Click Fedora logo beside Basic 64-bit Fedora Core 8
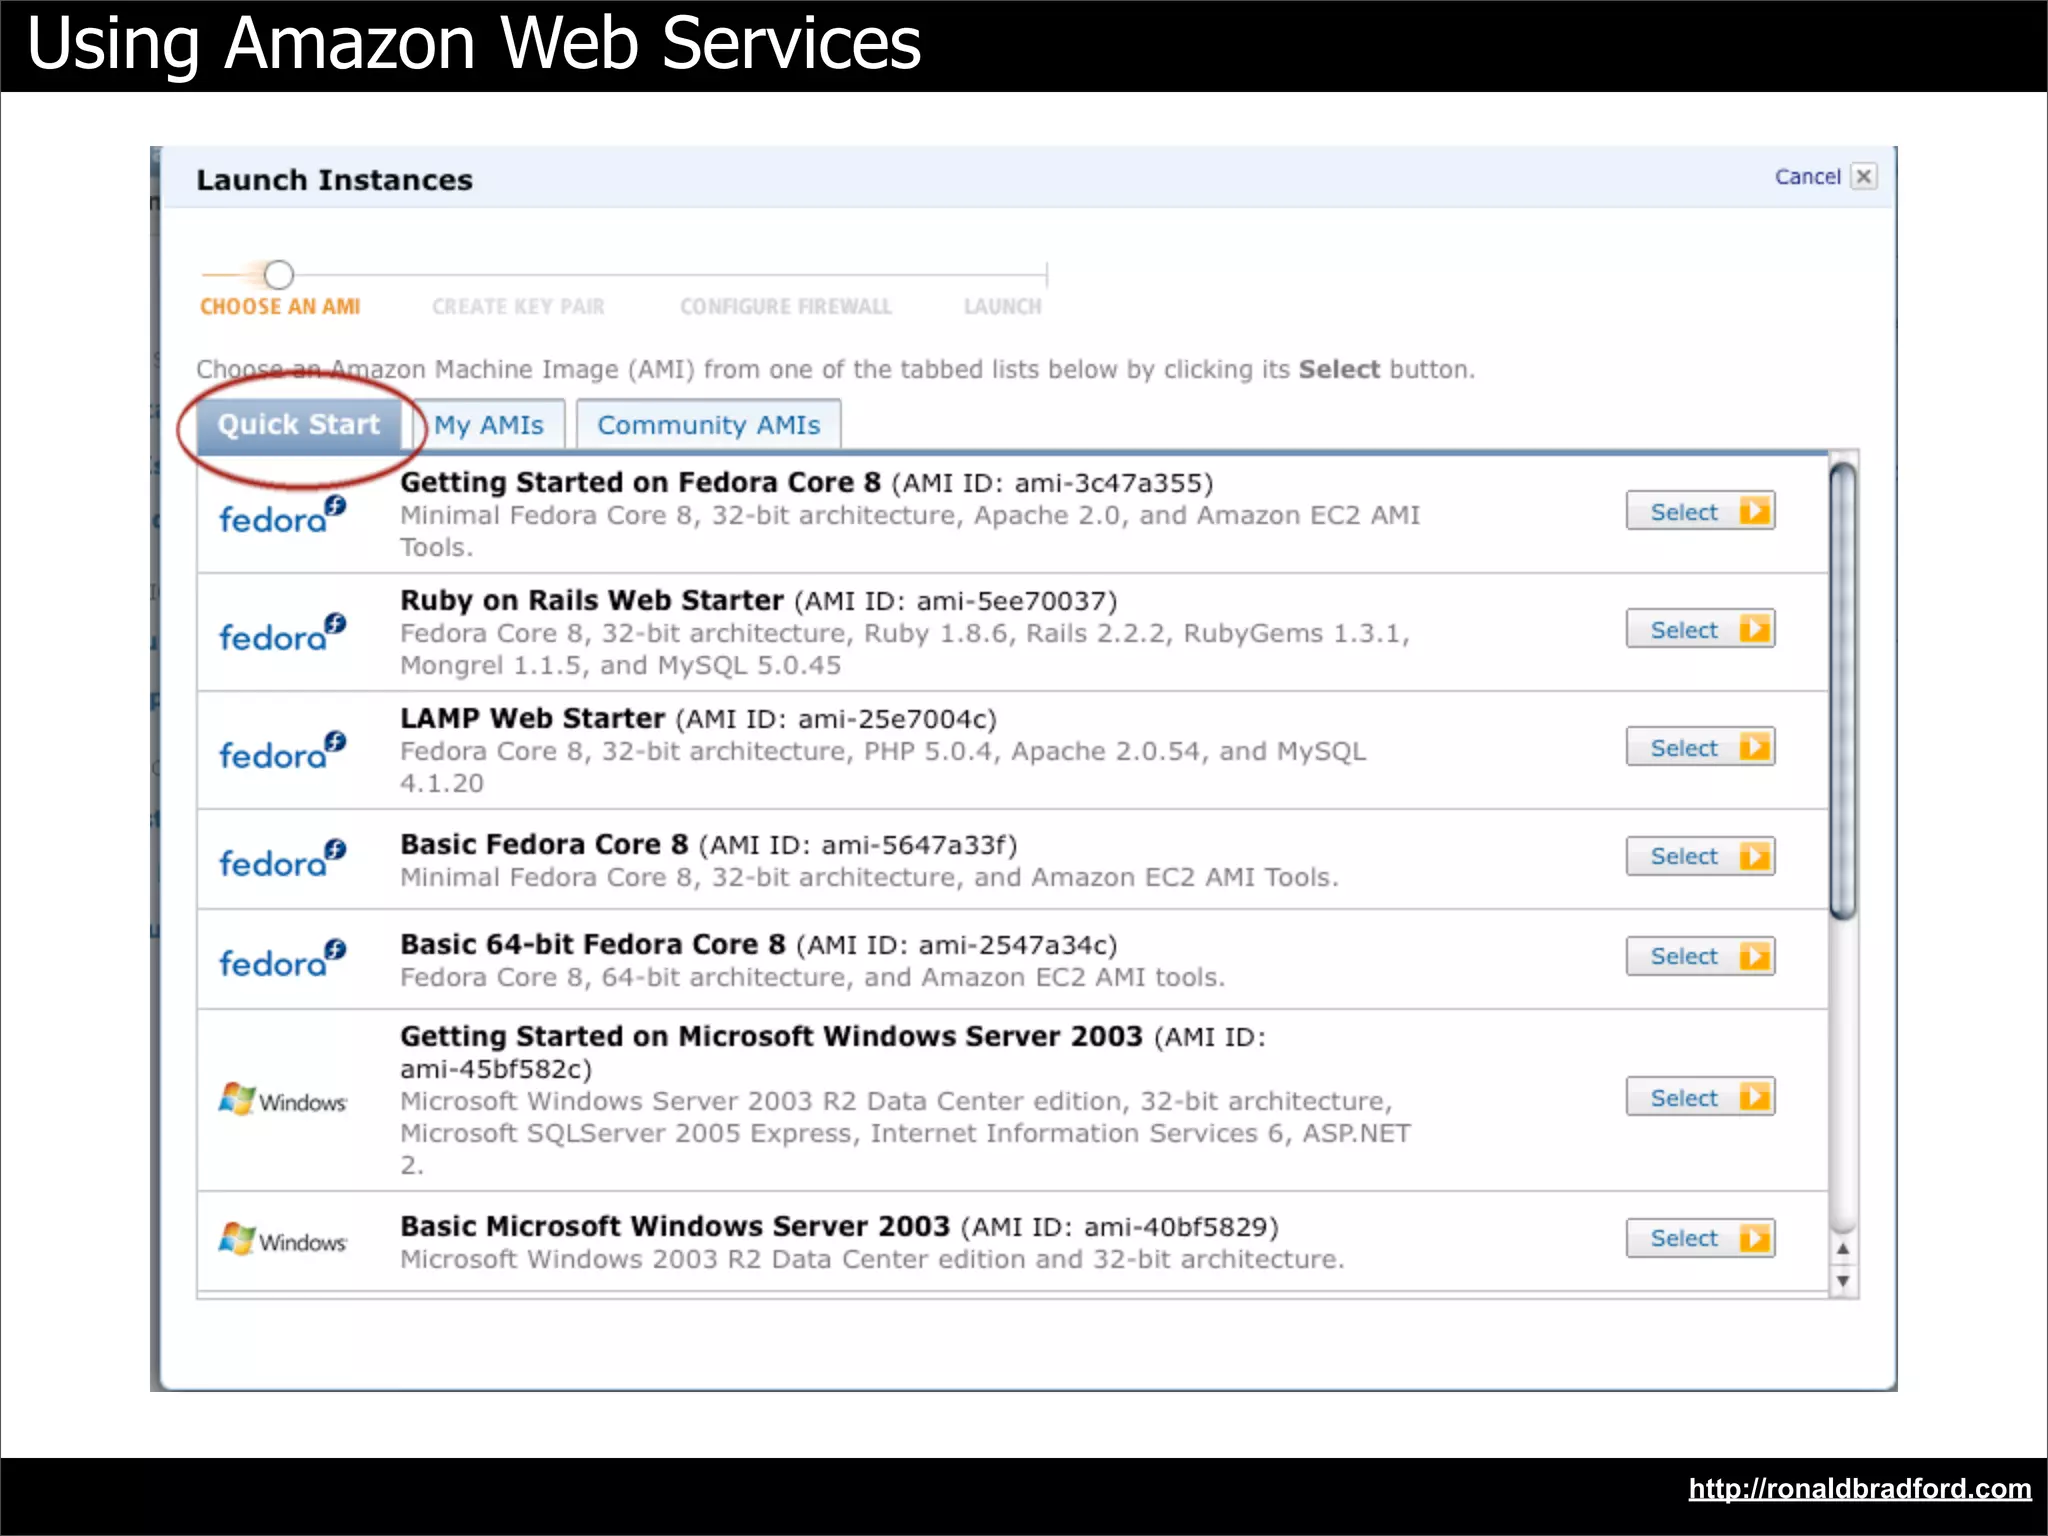This screenshot has width=2048, height=1536. point(283,959)
